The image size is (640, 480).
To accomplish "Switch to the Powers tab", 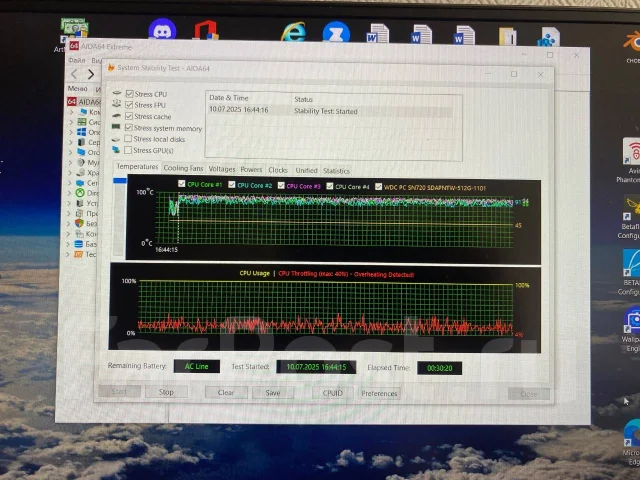I will (251, 169).
